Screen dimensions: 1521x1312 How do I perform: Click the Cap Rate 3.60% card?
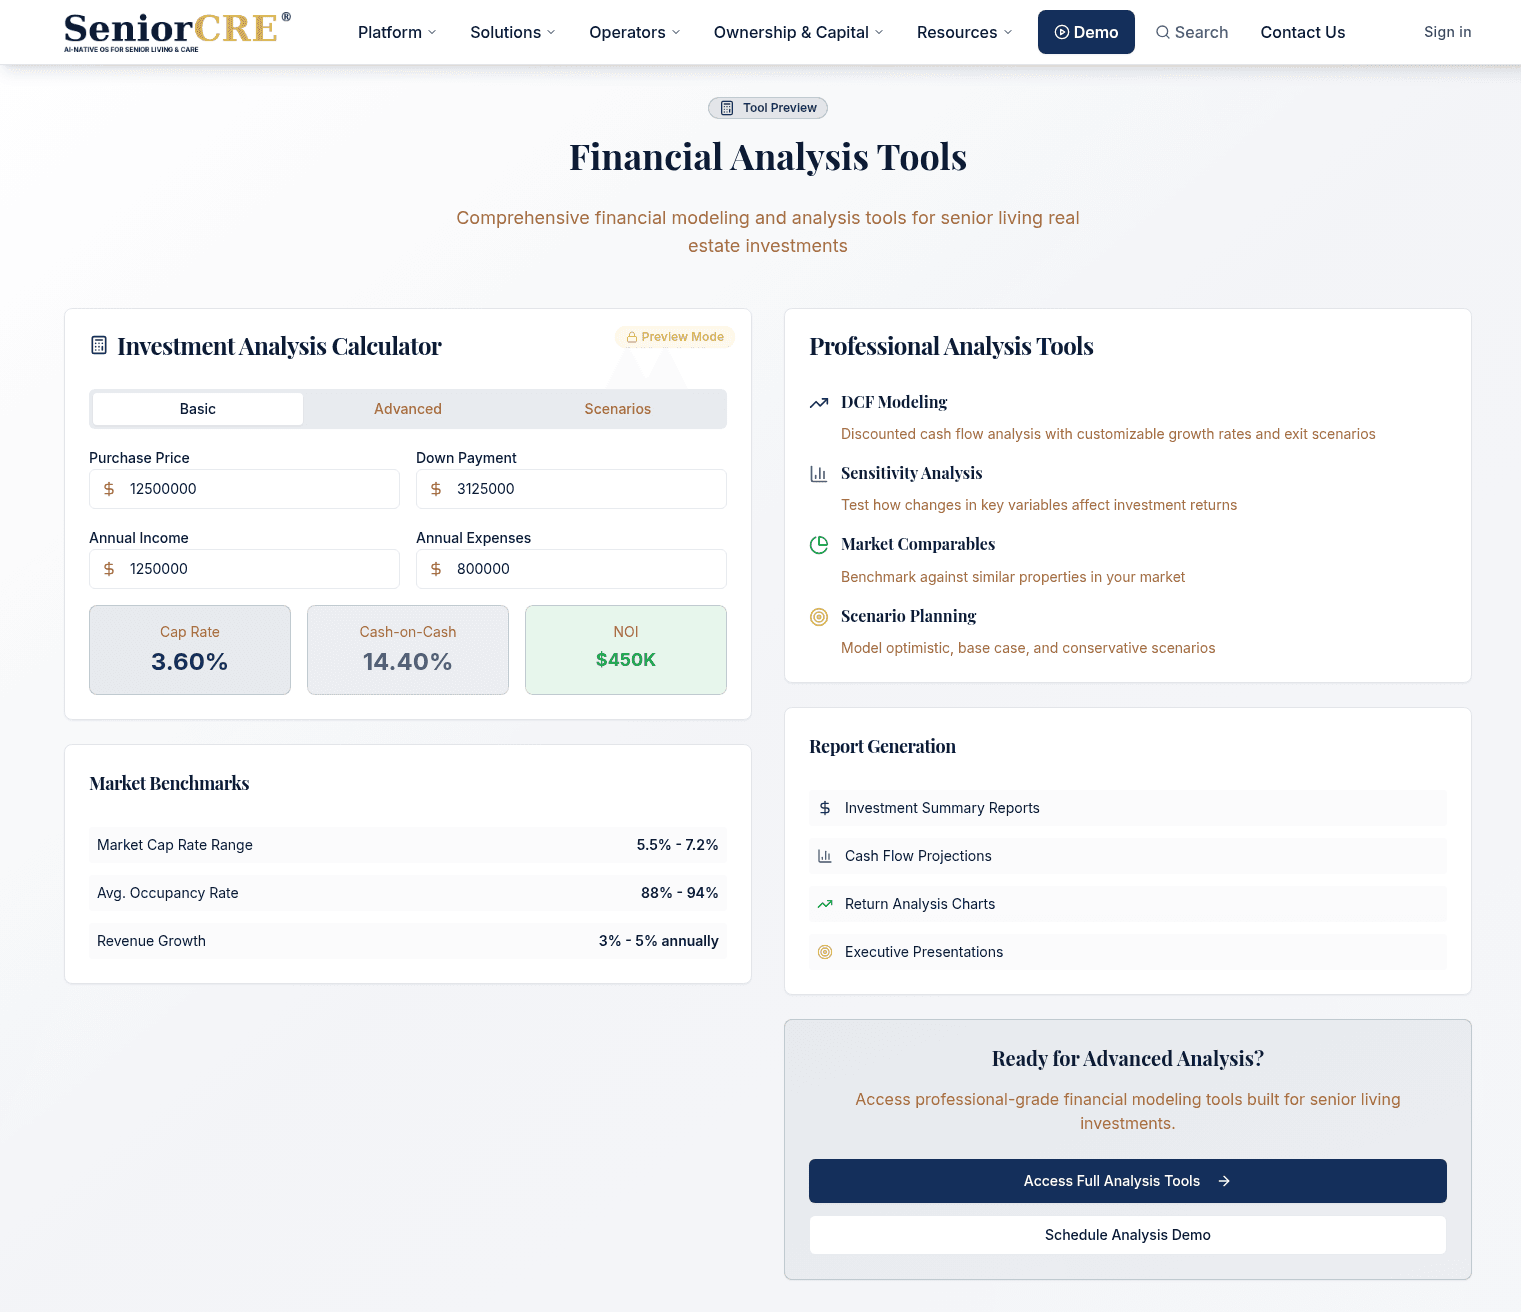click(190, 650)
